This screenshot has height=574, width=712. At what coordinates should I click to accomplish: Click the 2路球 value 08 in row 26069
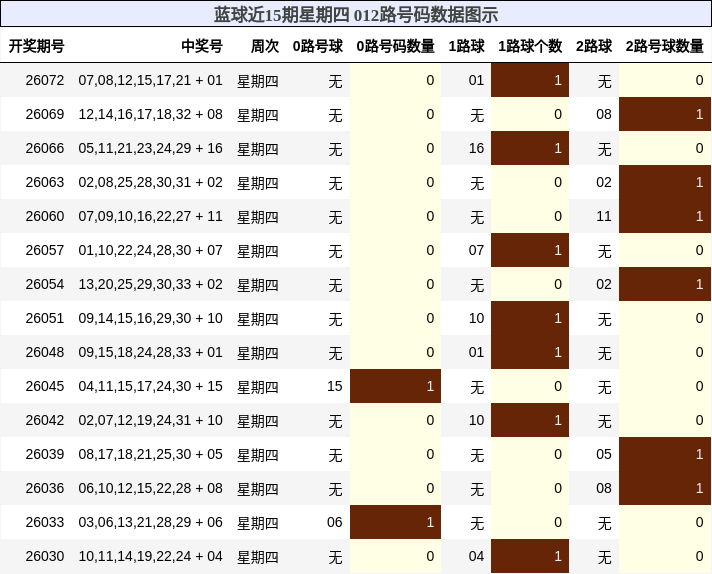(x=604, y=114)
